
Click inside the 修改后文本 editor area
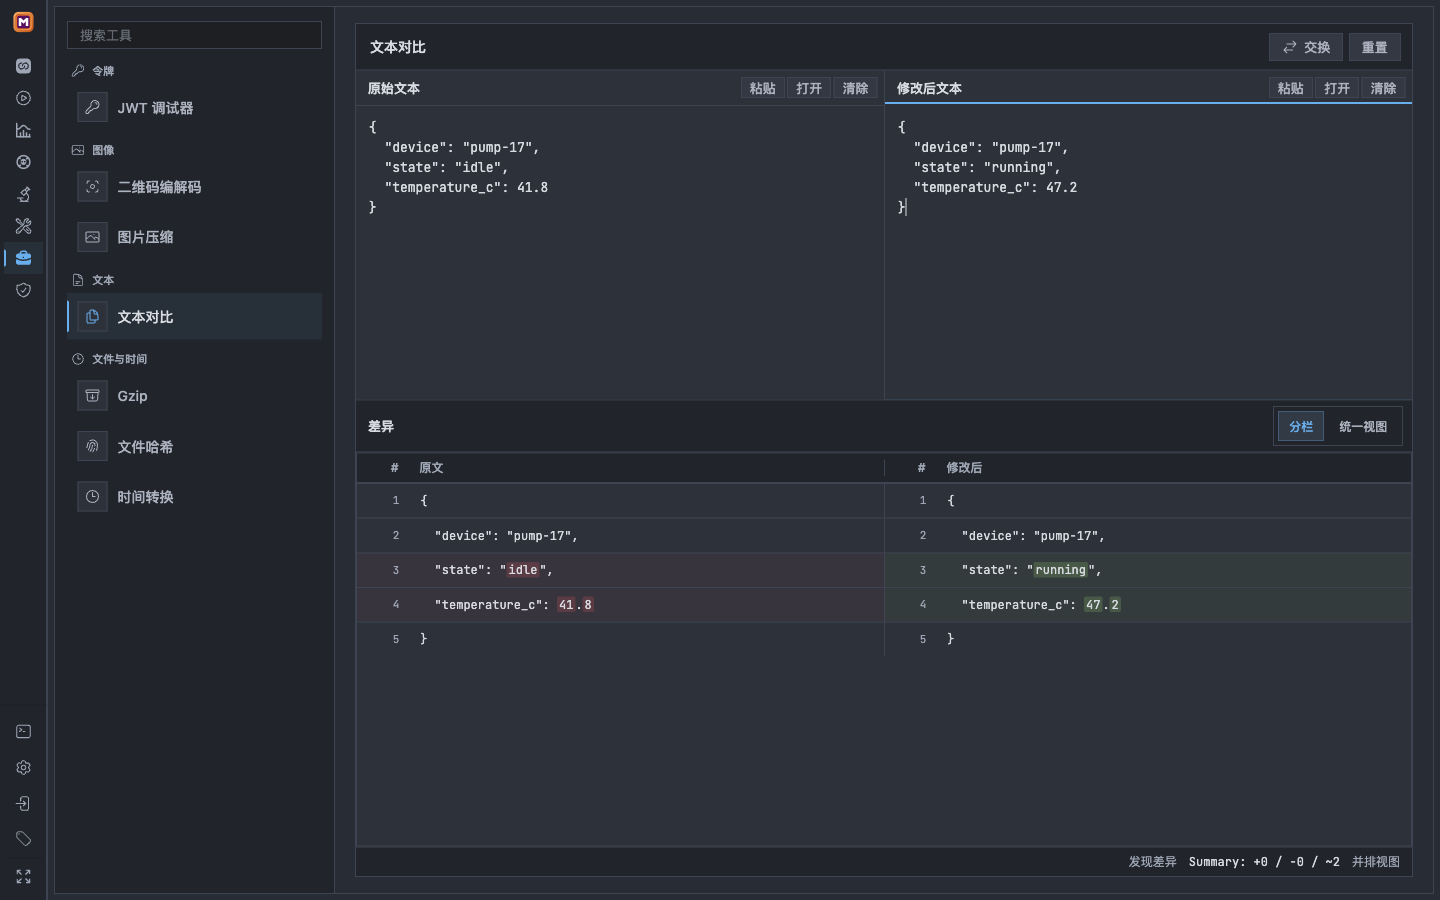(x=1148, y=250)
